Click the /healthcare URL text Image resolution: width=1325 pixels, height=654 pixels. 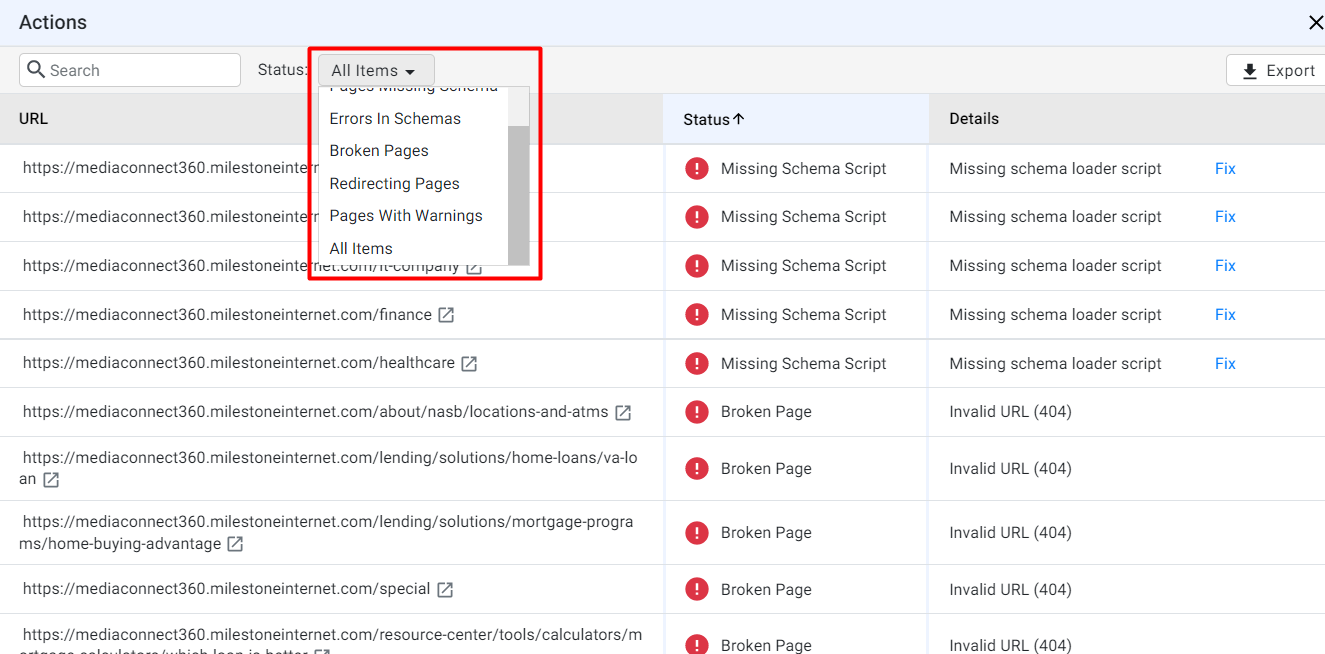[239, 363]
